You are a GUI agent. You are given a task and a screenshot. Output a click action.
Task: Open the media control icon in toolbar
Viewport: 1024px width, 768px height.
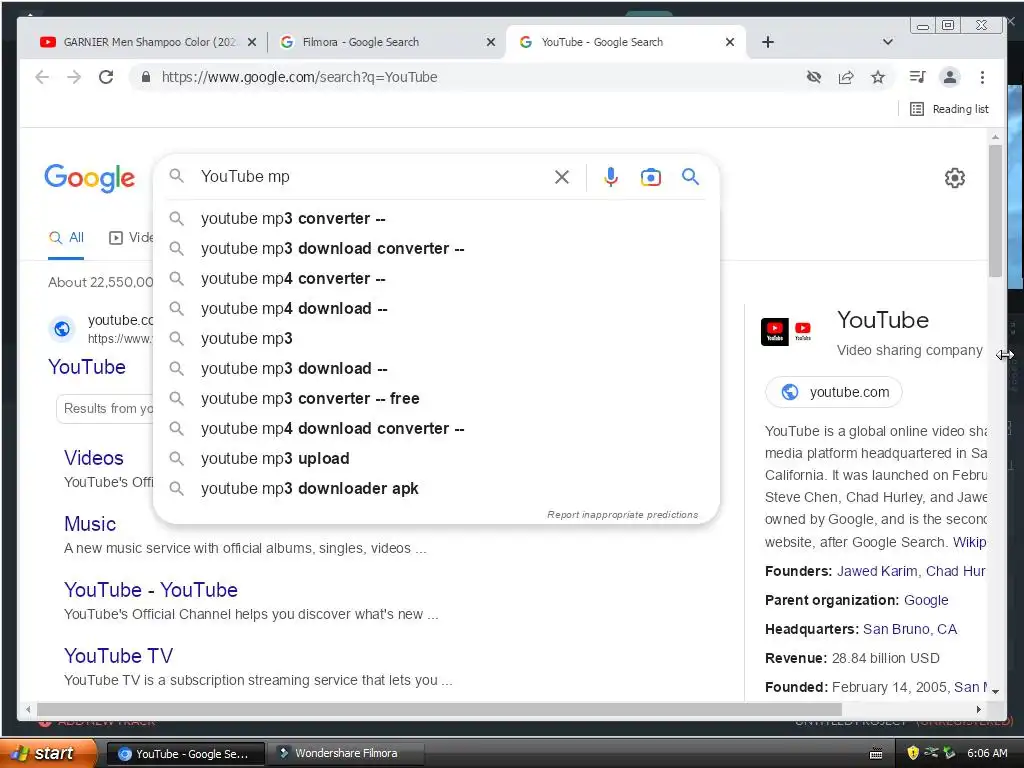coord(917,77)
